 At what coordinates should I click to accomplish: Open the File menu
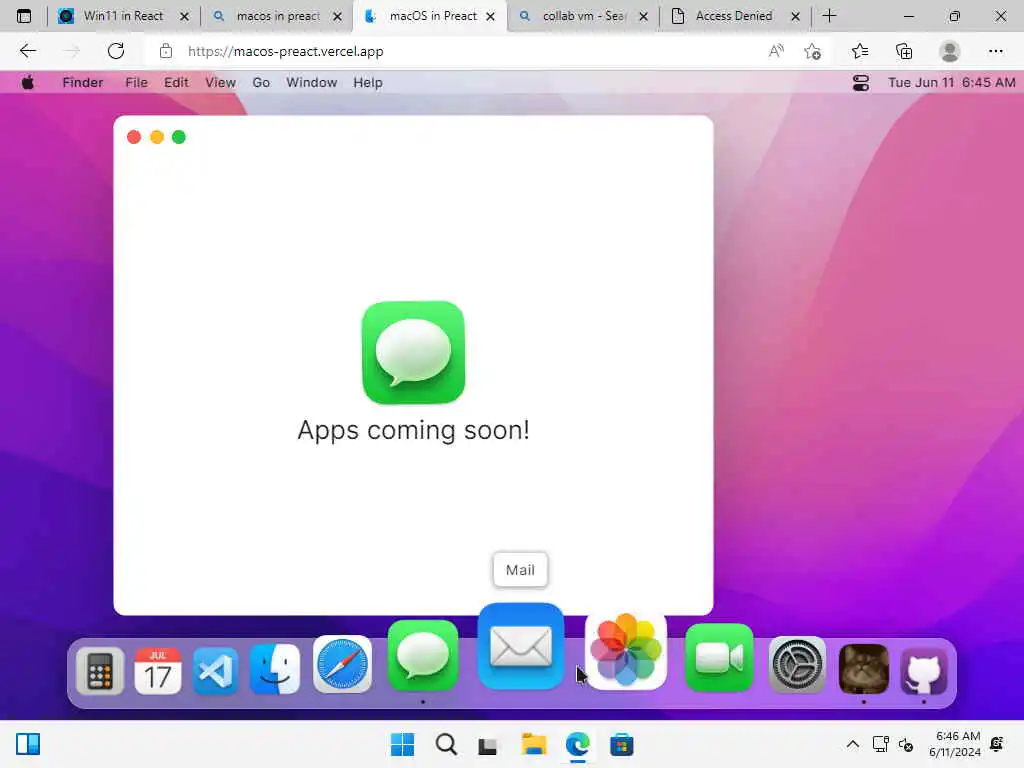(x=136, y=82)
